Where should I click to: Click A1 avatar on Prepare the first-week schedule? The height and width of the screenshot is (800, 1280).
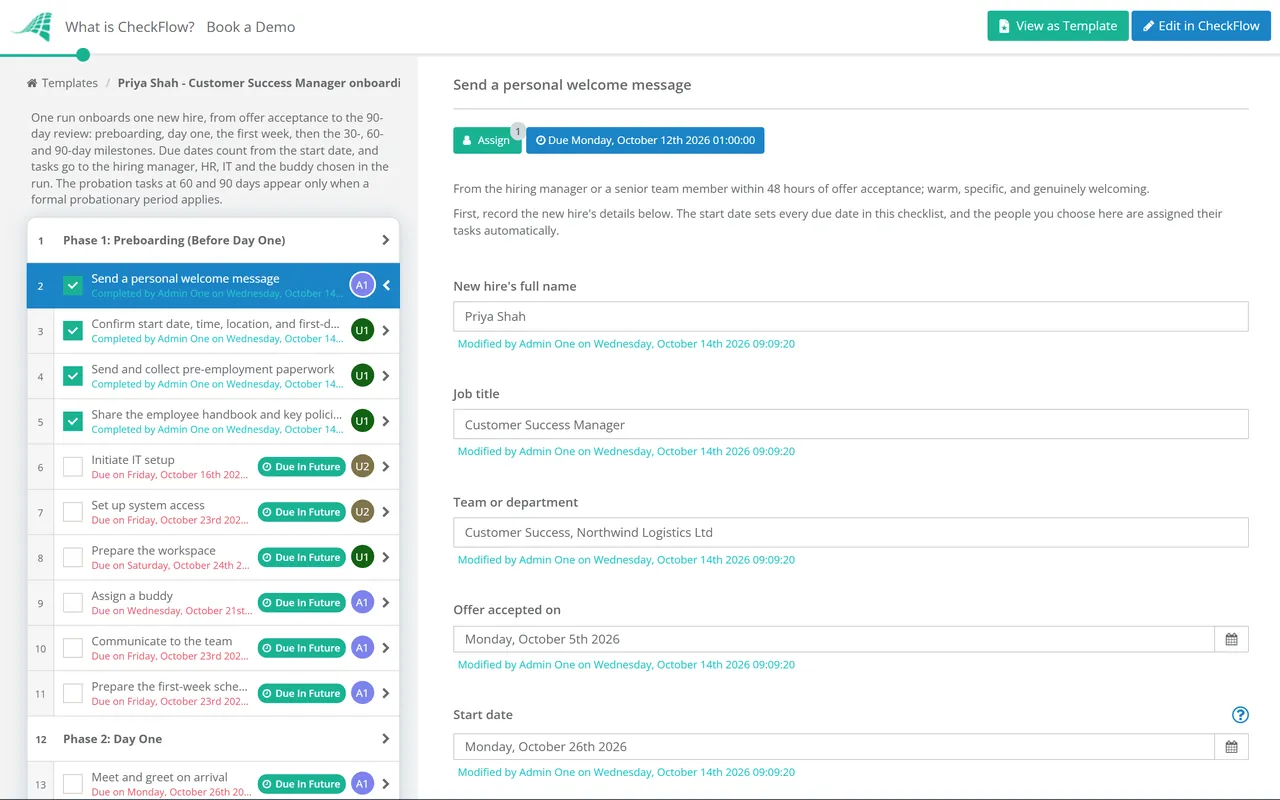[x=362, y=693]
